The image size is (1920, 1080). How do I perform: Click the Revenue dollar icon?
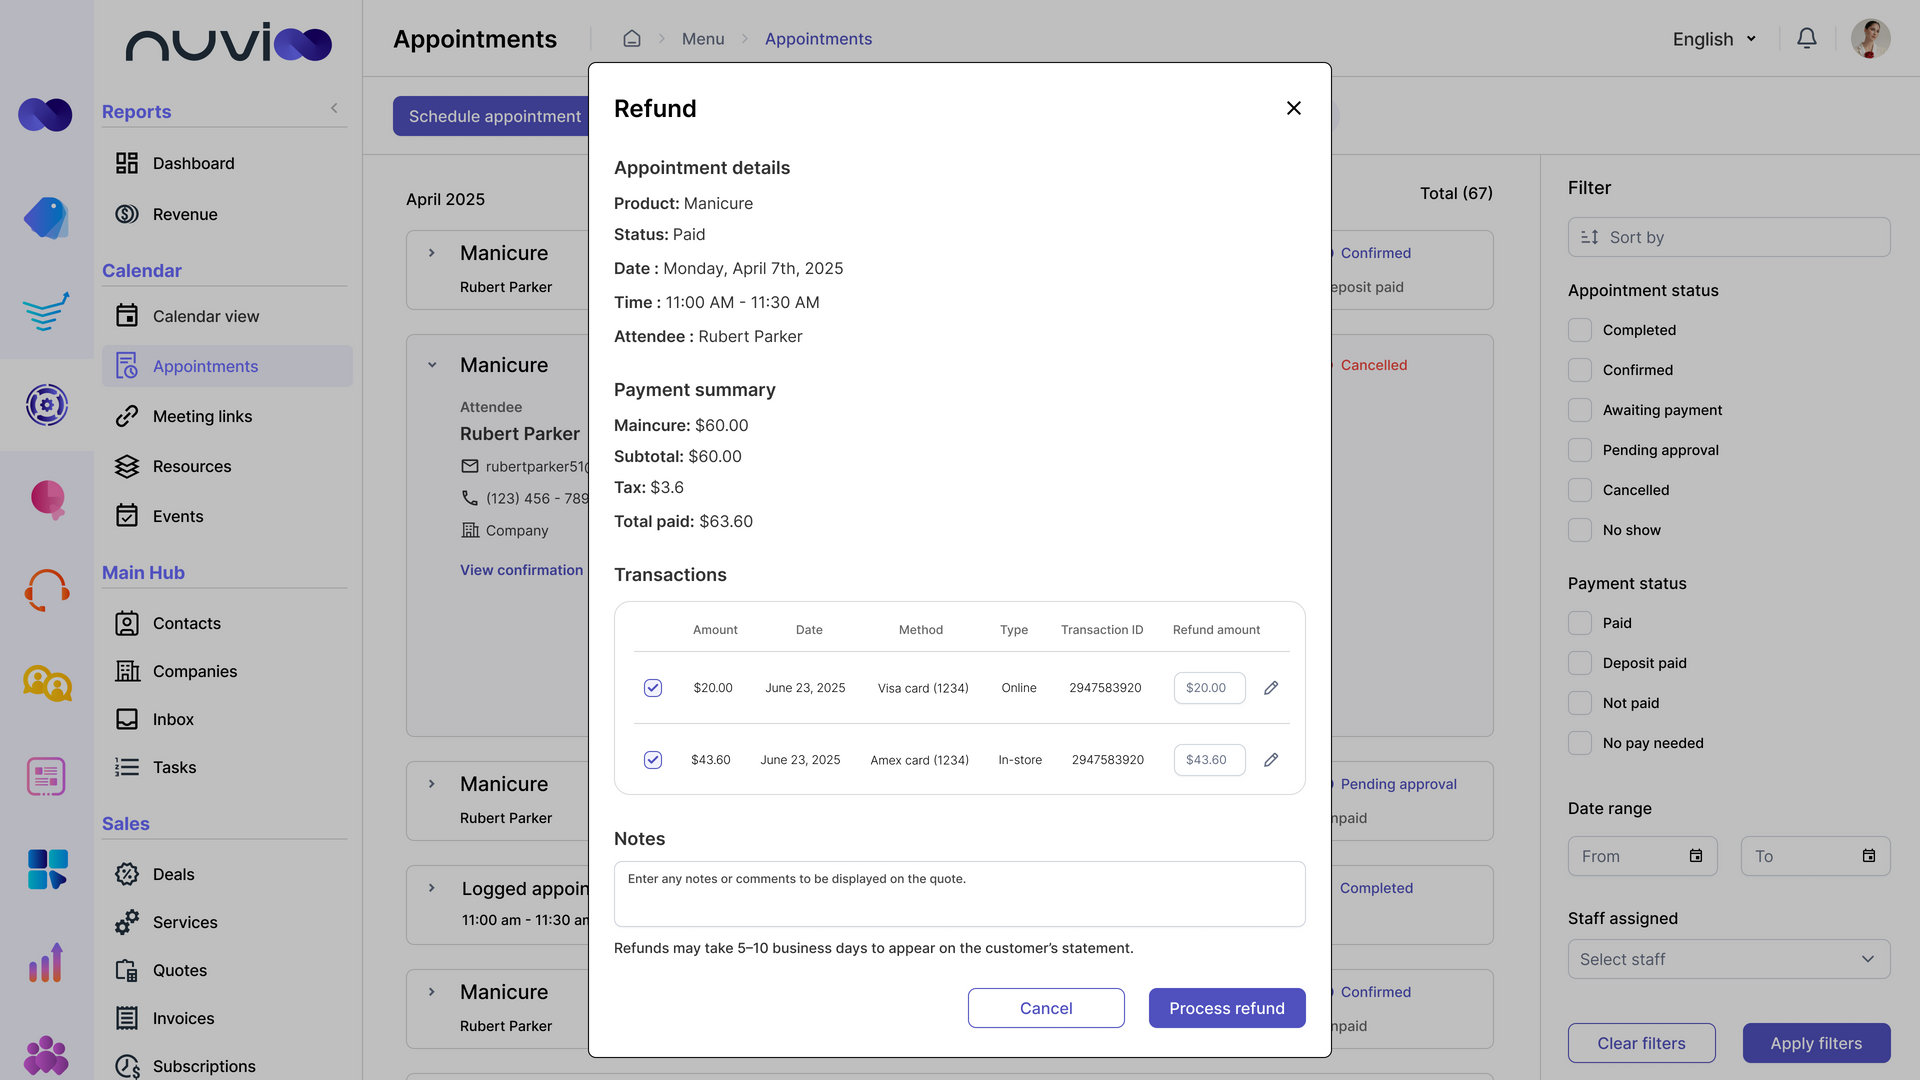tap(127, 214)
